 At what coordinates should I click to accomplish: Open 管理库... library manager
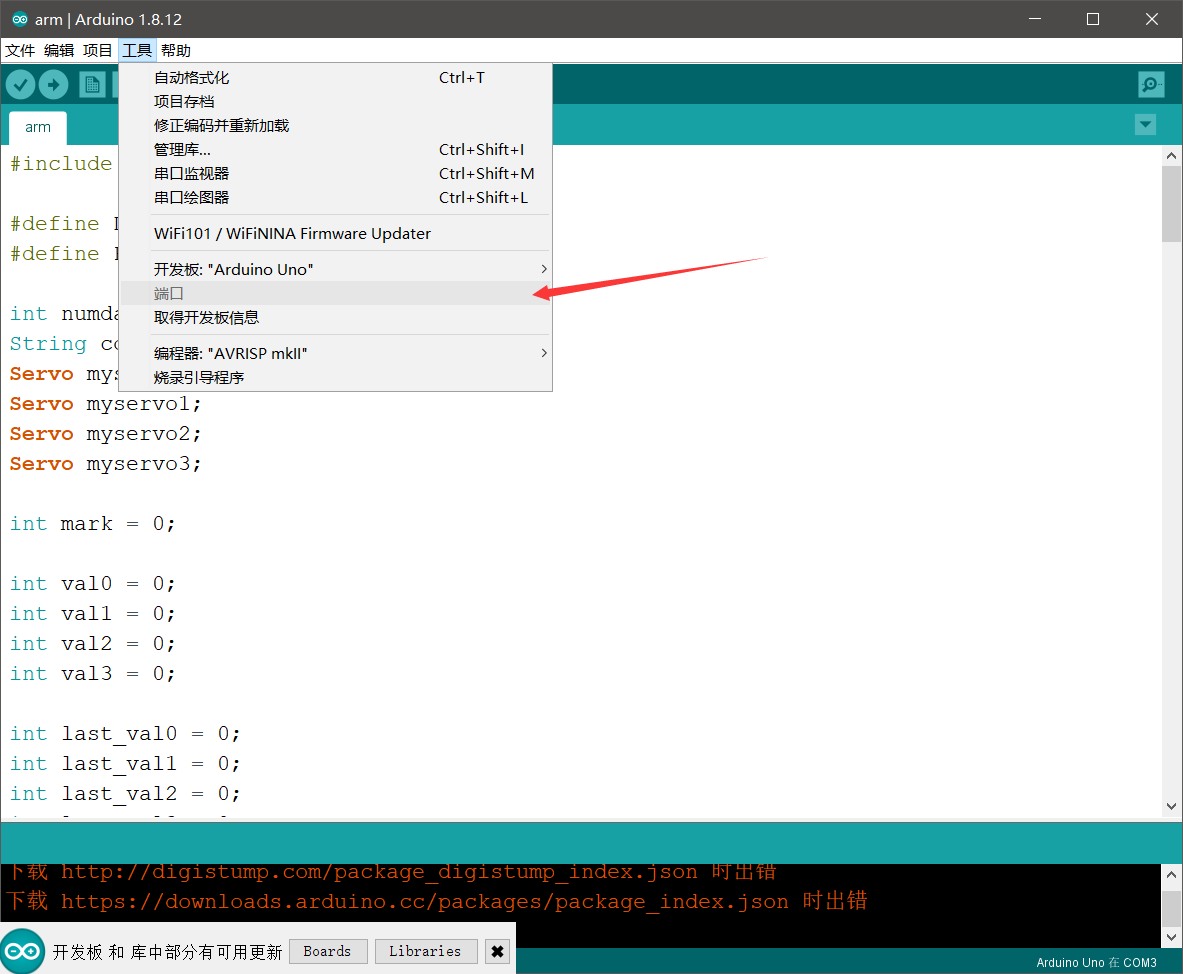(x=336, y=149)
